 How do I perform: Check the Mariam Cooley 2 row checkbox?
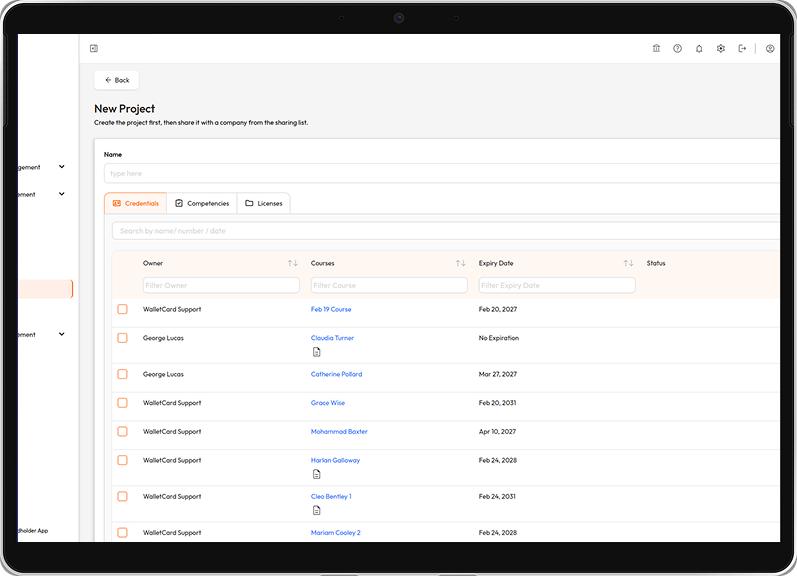pyautogui.click(x=122, y=533)
